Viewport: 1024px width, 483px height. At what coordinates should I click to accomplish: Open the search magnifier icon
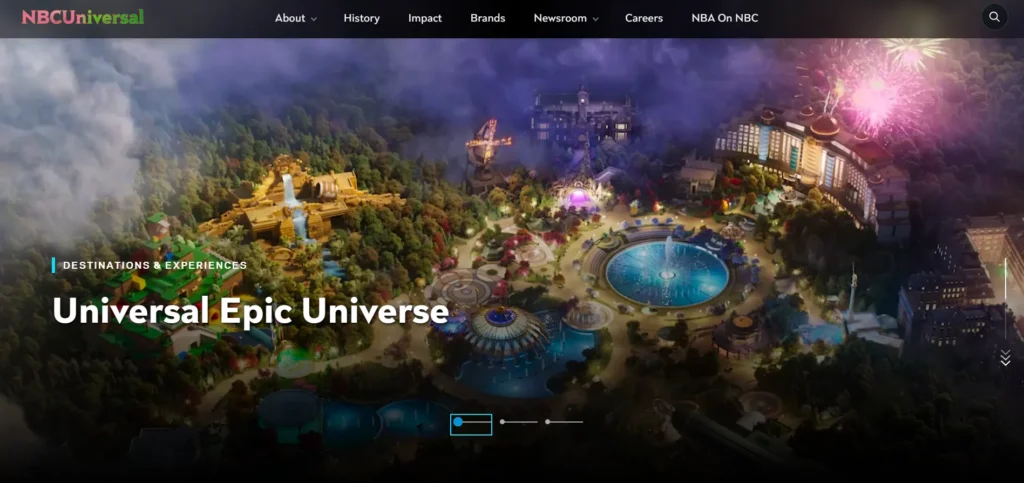pos(994,17)
